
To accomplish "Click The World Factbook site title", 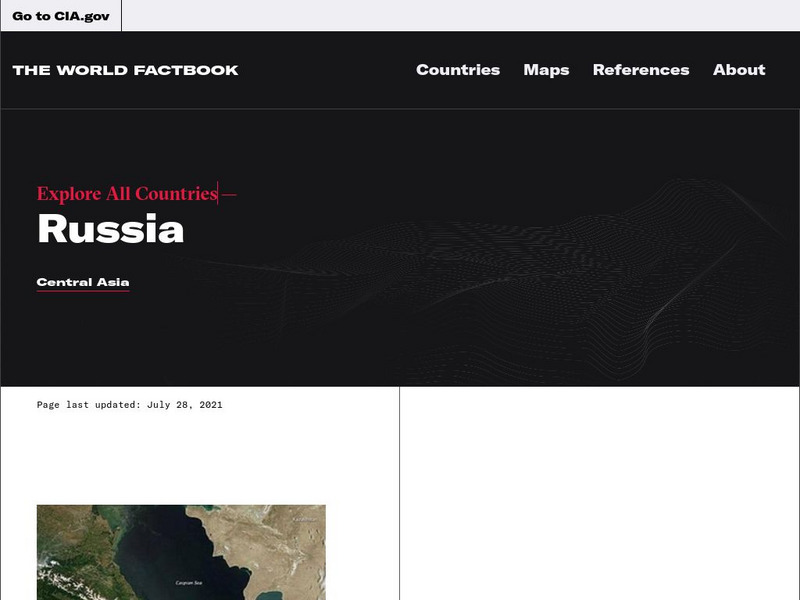I will [126, 70].
